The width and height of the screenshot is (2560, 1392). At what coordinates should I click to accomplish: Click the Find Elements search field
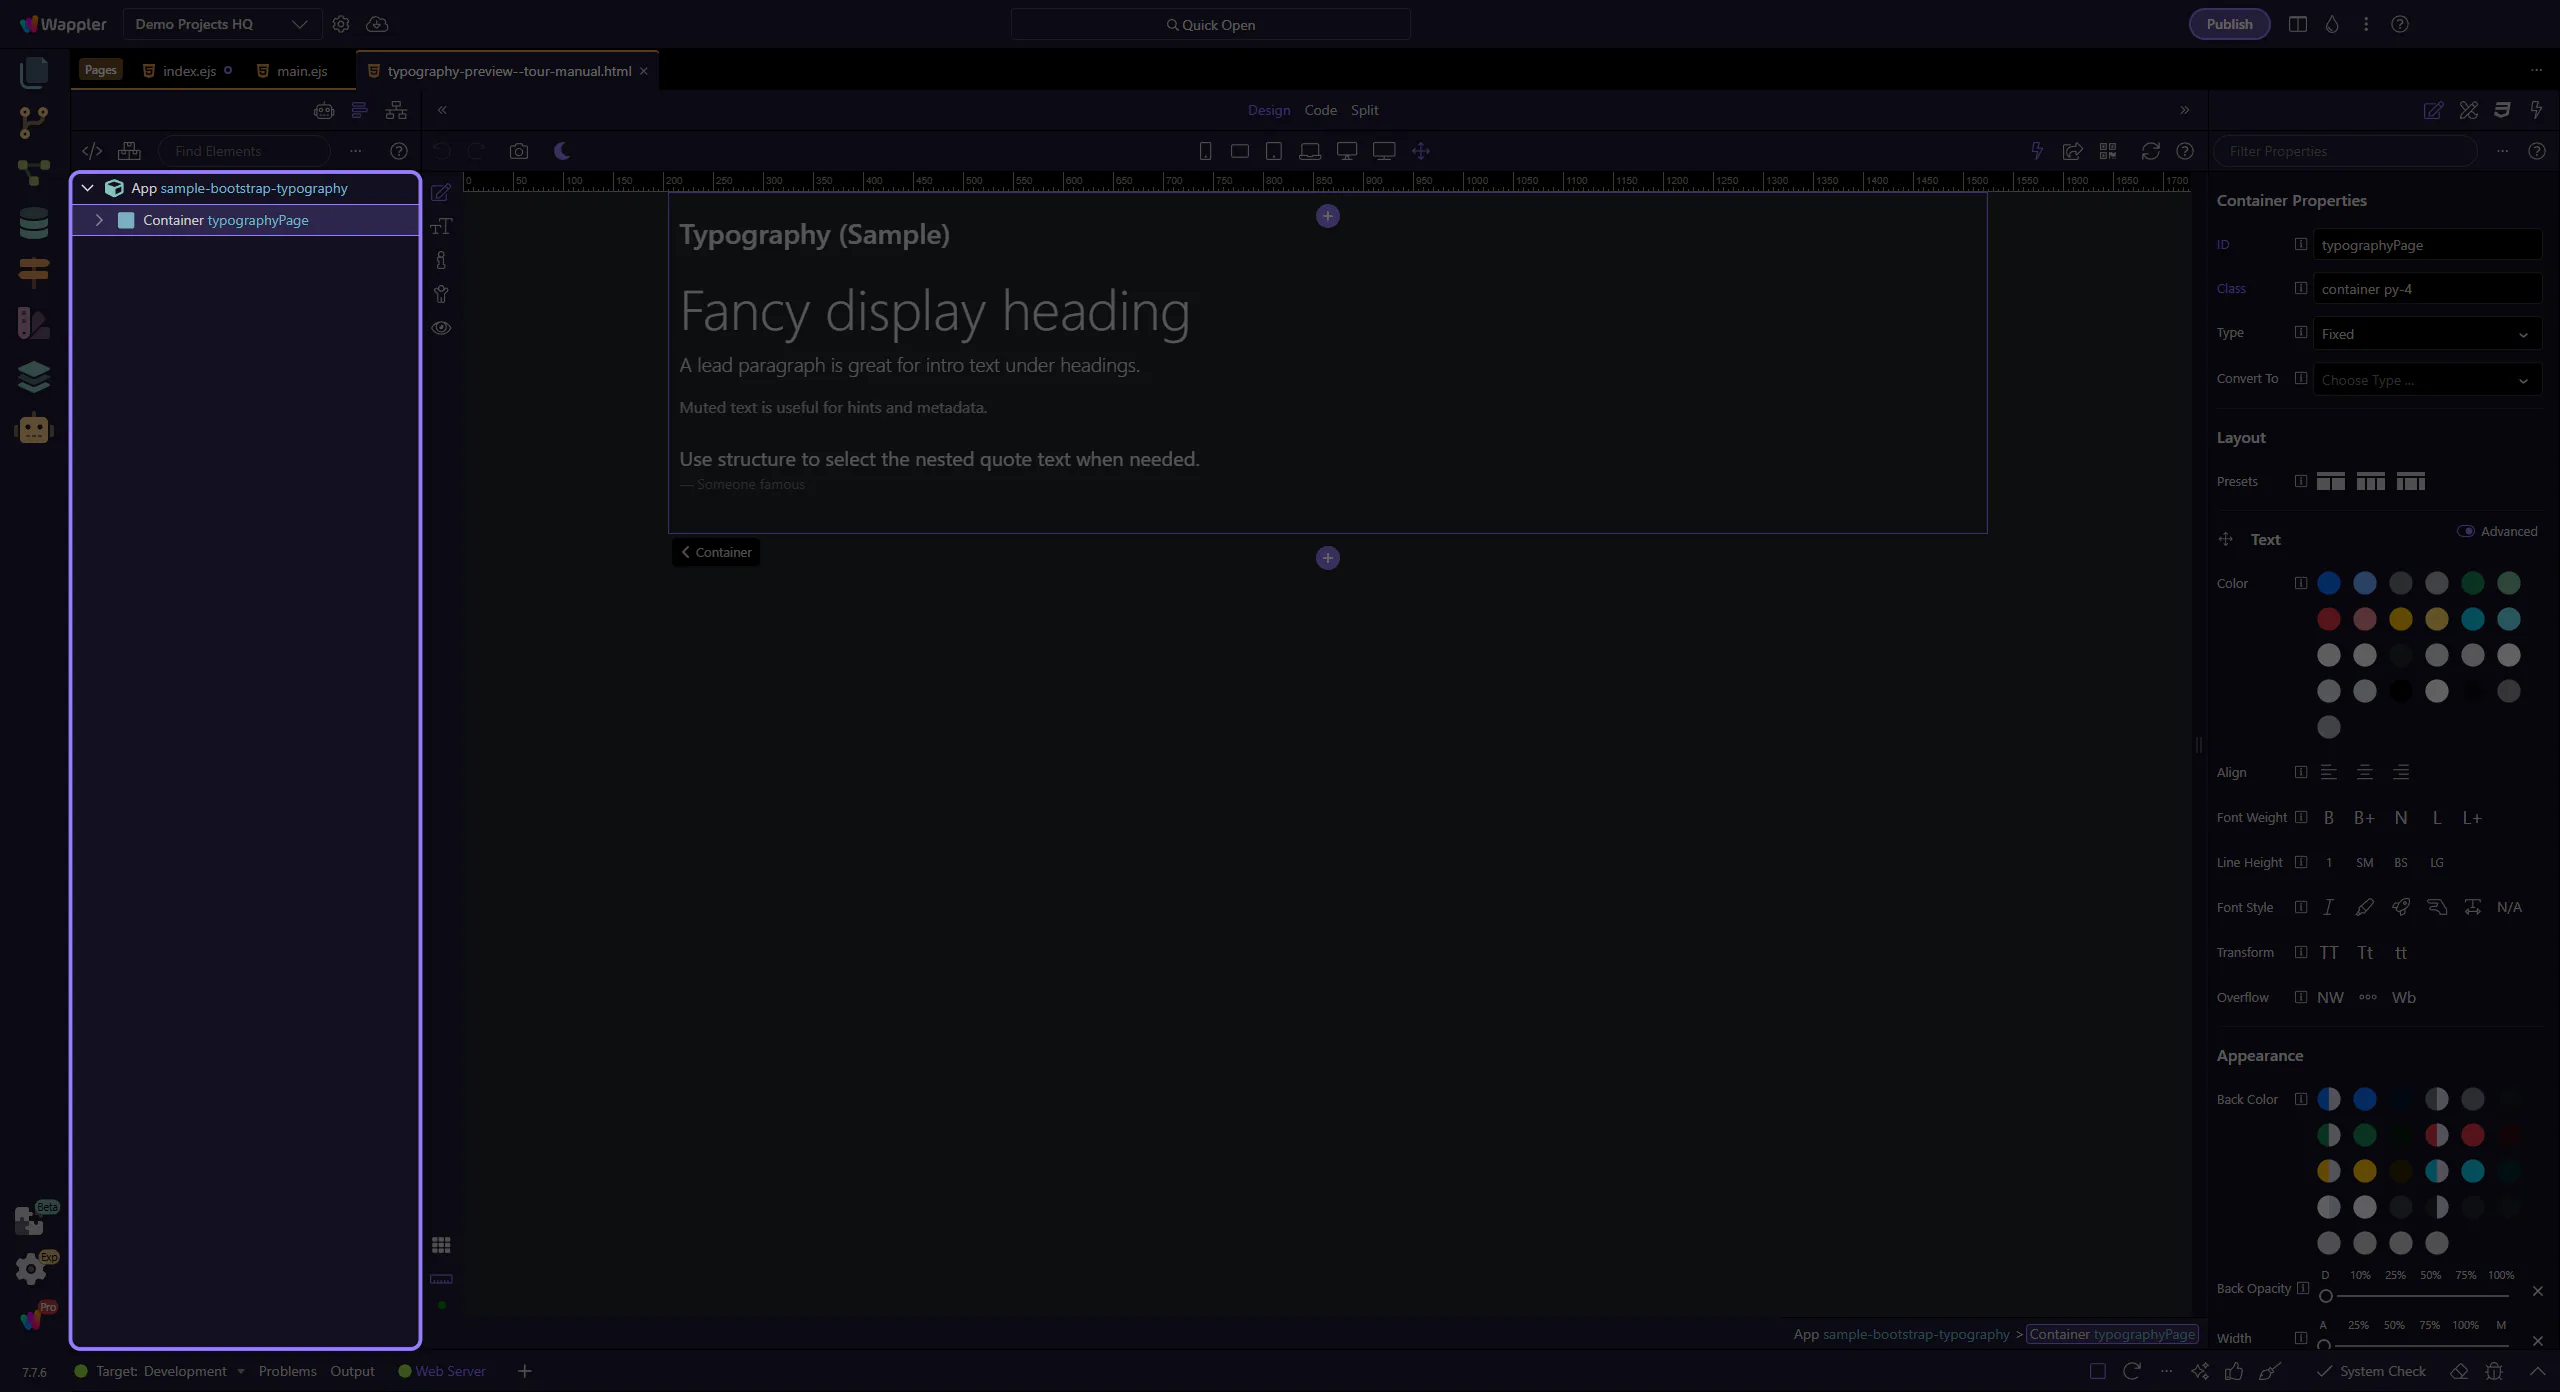(245, 151)
